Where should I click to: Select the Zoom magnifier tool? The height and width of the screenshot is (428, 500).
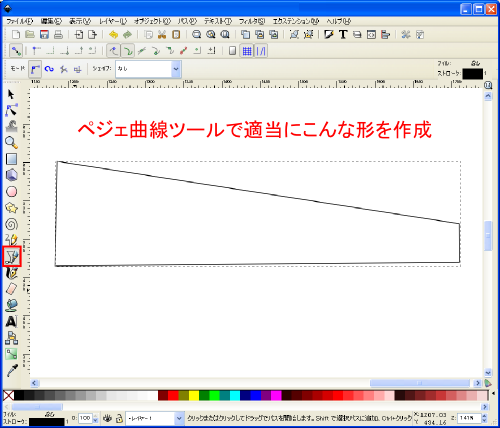[x=11, y=143]
